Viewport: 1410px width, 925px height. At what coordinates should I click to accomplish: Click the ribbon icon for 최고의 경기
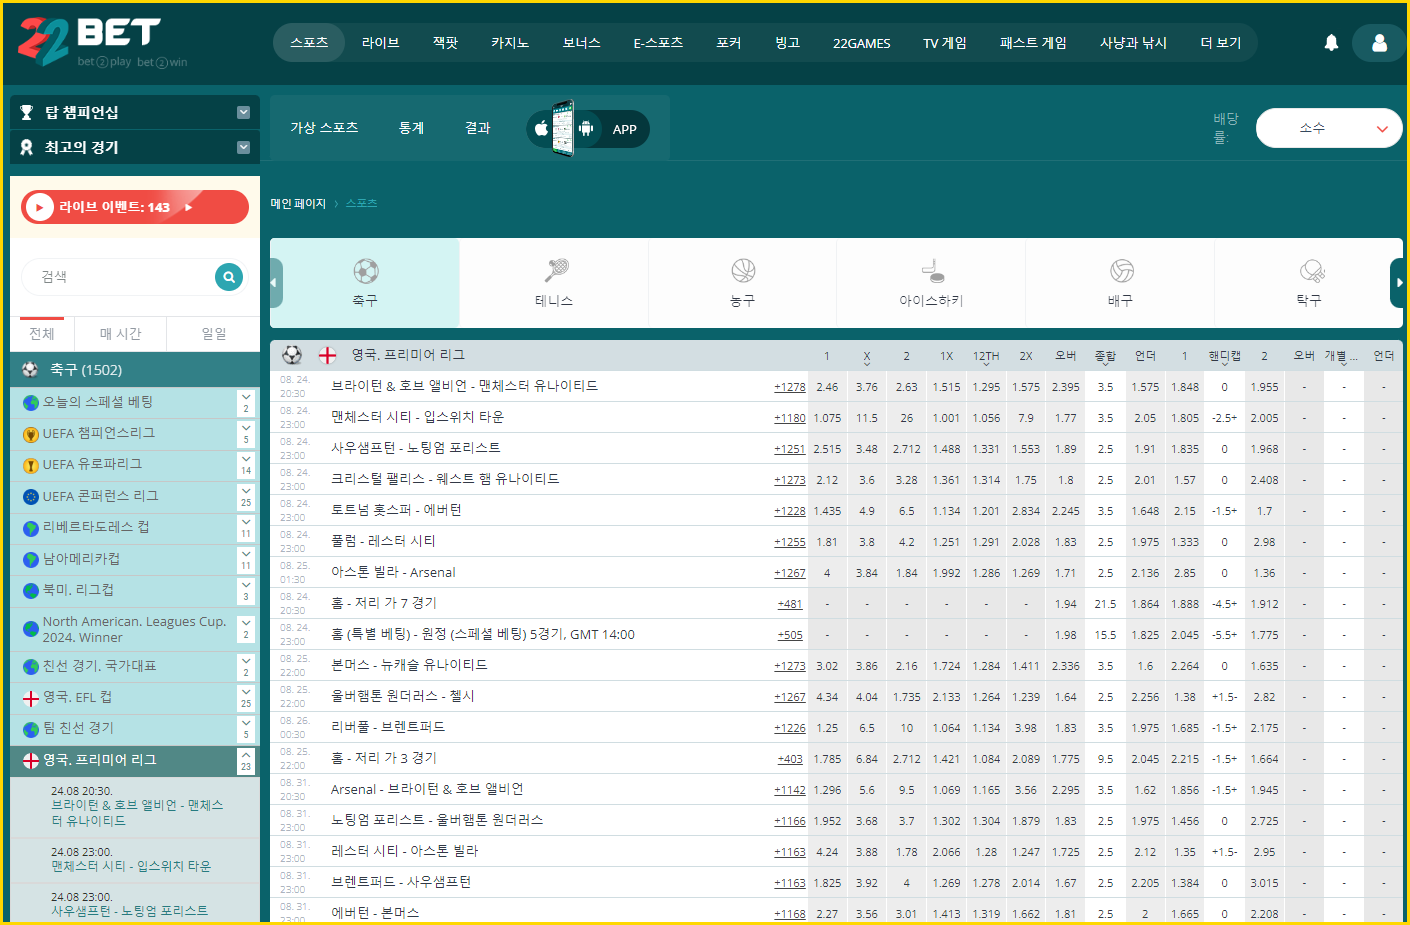click(27, 147)
